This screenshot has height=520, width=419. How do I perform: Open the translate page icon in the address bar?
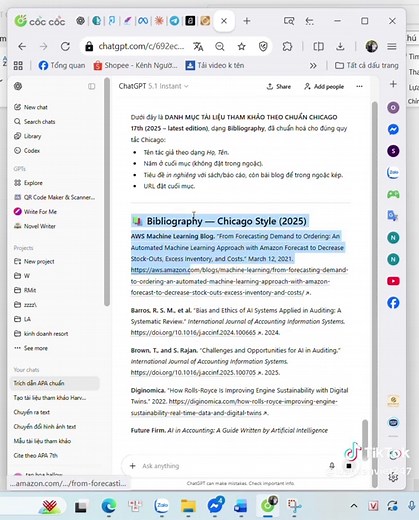tap(198, 47)
